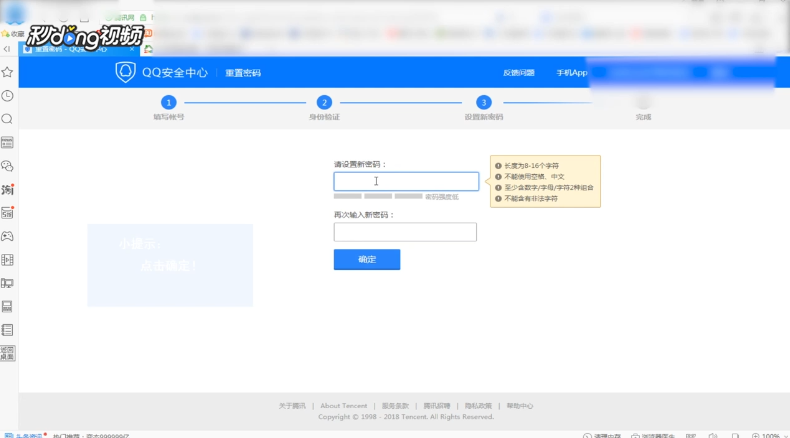Open favorites star in sidebar

click(x=7, y=72)
